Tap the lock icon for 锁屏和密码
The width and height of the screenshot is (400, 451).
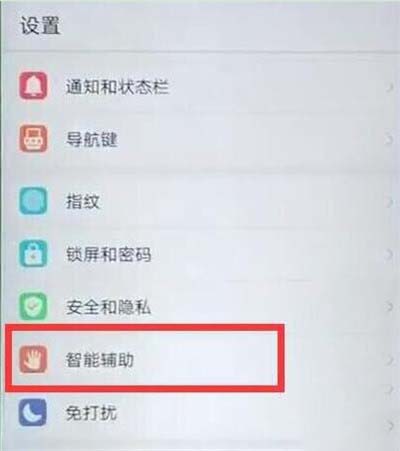pos(33,254)
